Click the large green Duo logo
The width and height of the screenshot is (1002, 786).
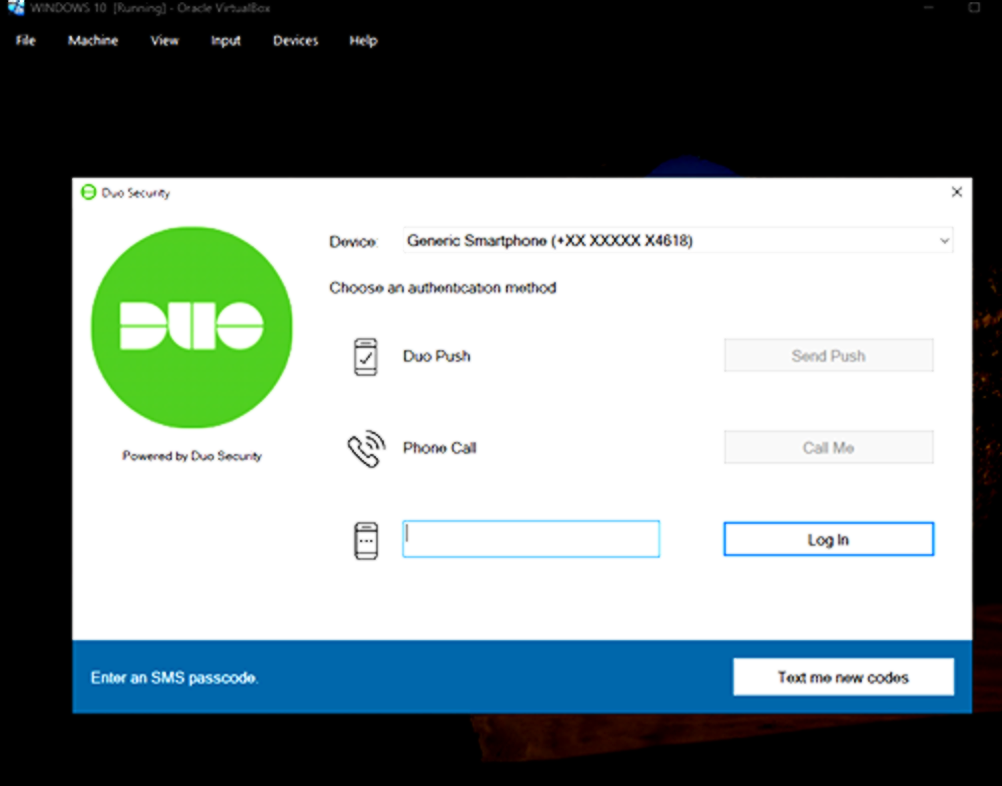192,327
